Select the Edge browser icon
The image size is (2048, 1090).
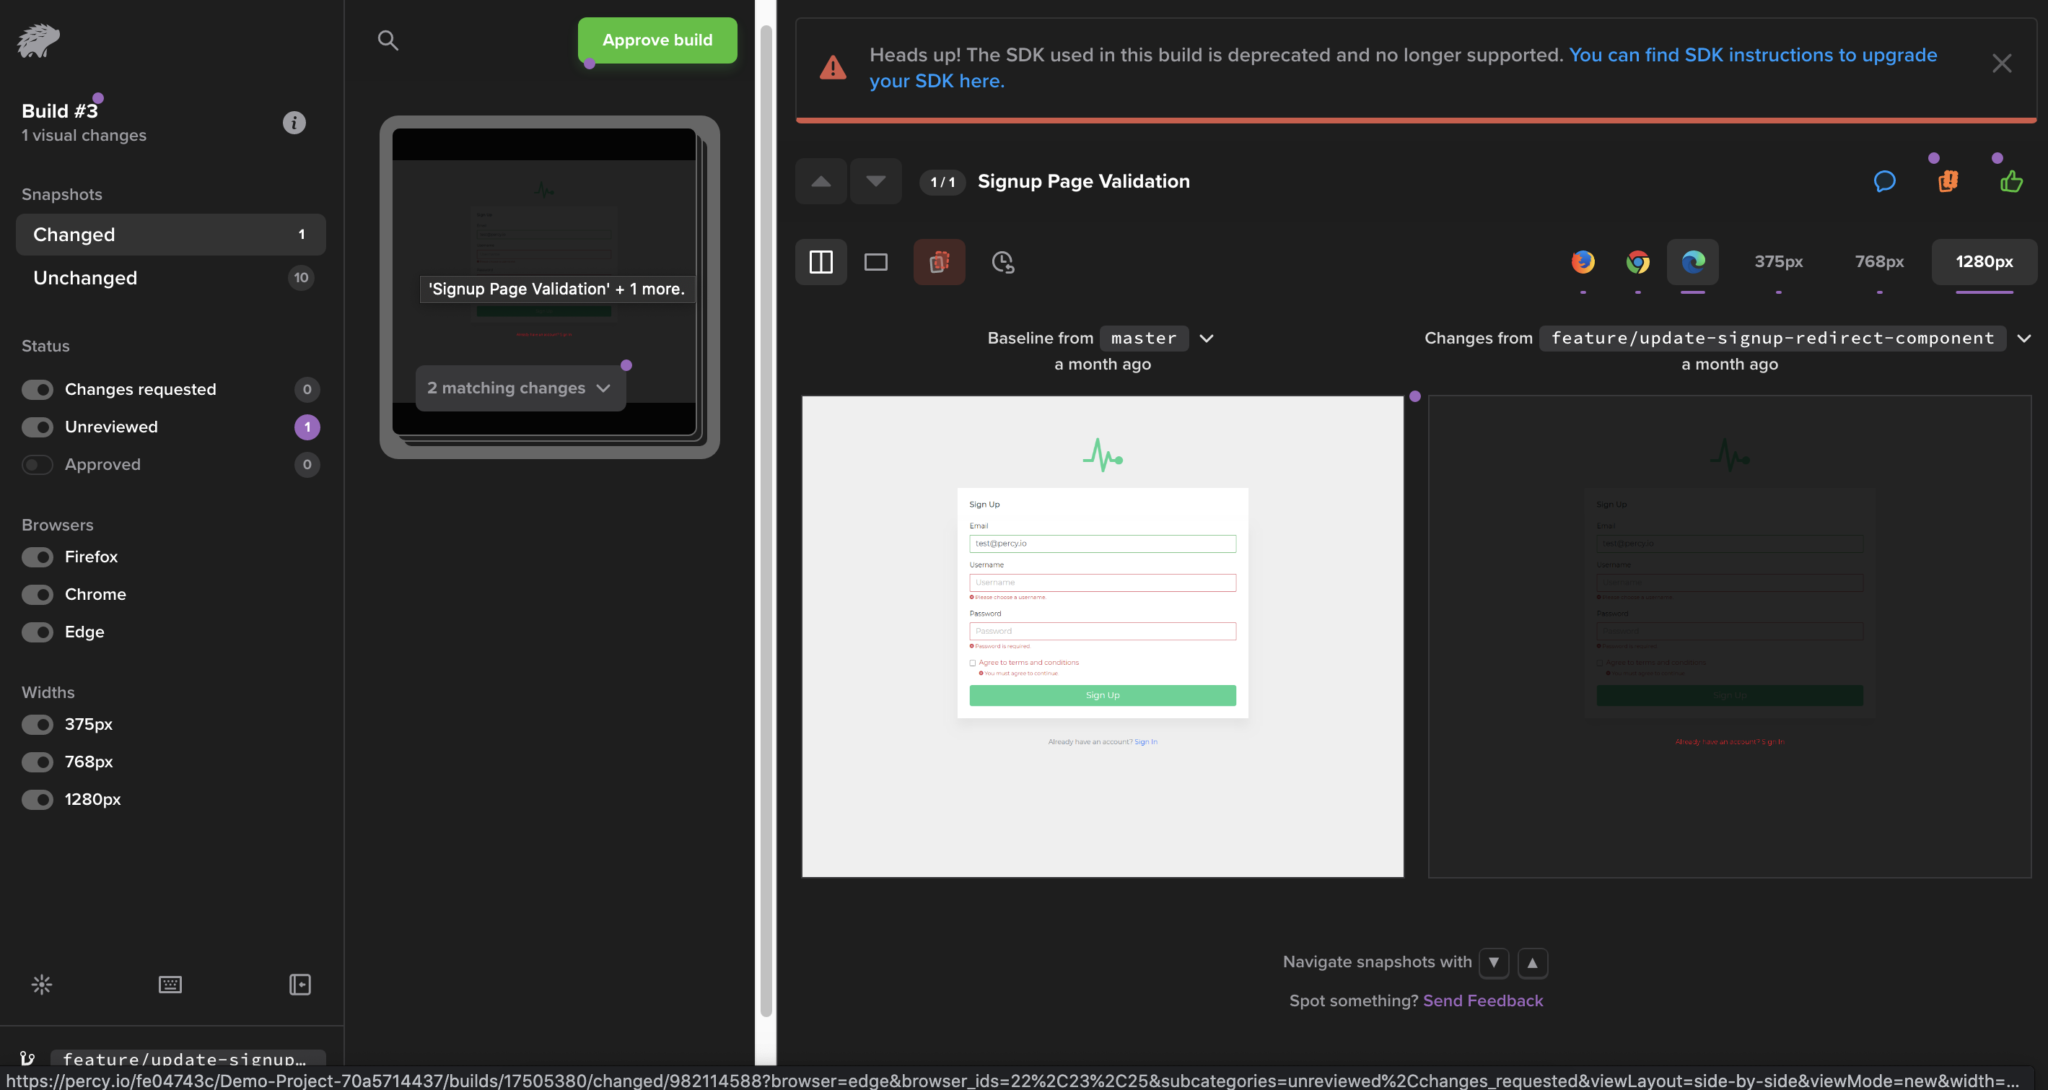point(1694,261)
